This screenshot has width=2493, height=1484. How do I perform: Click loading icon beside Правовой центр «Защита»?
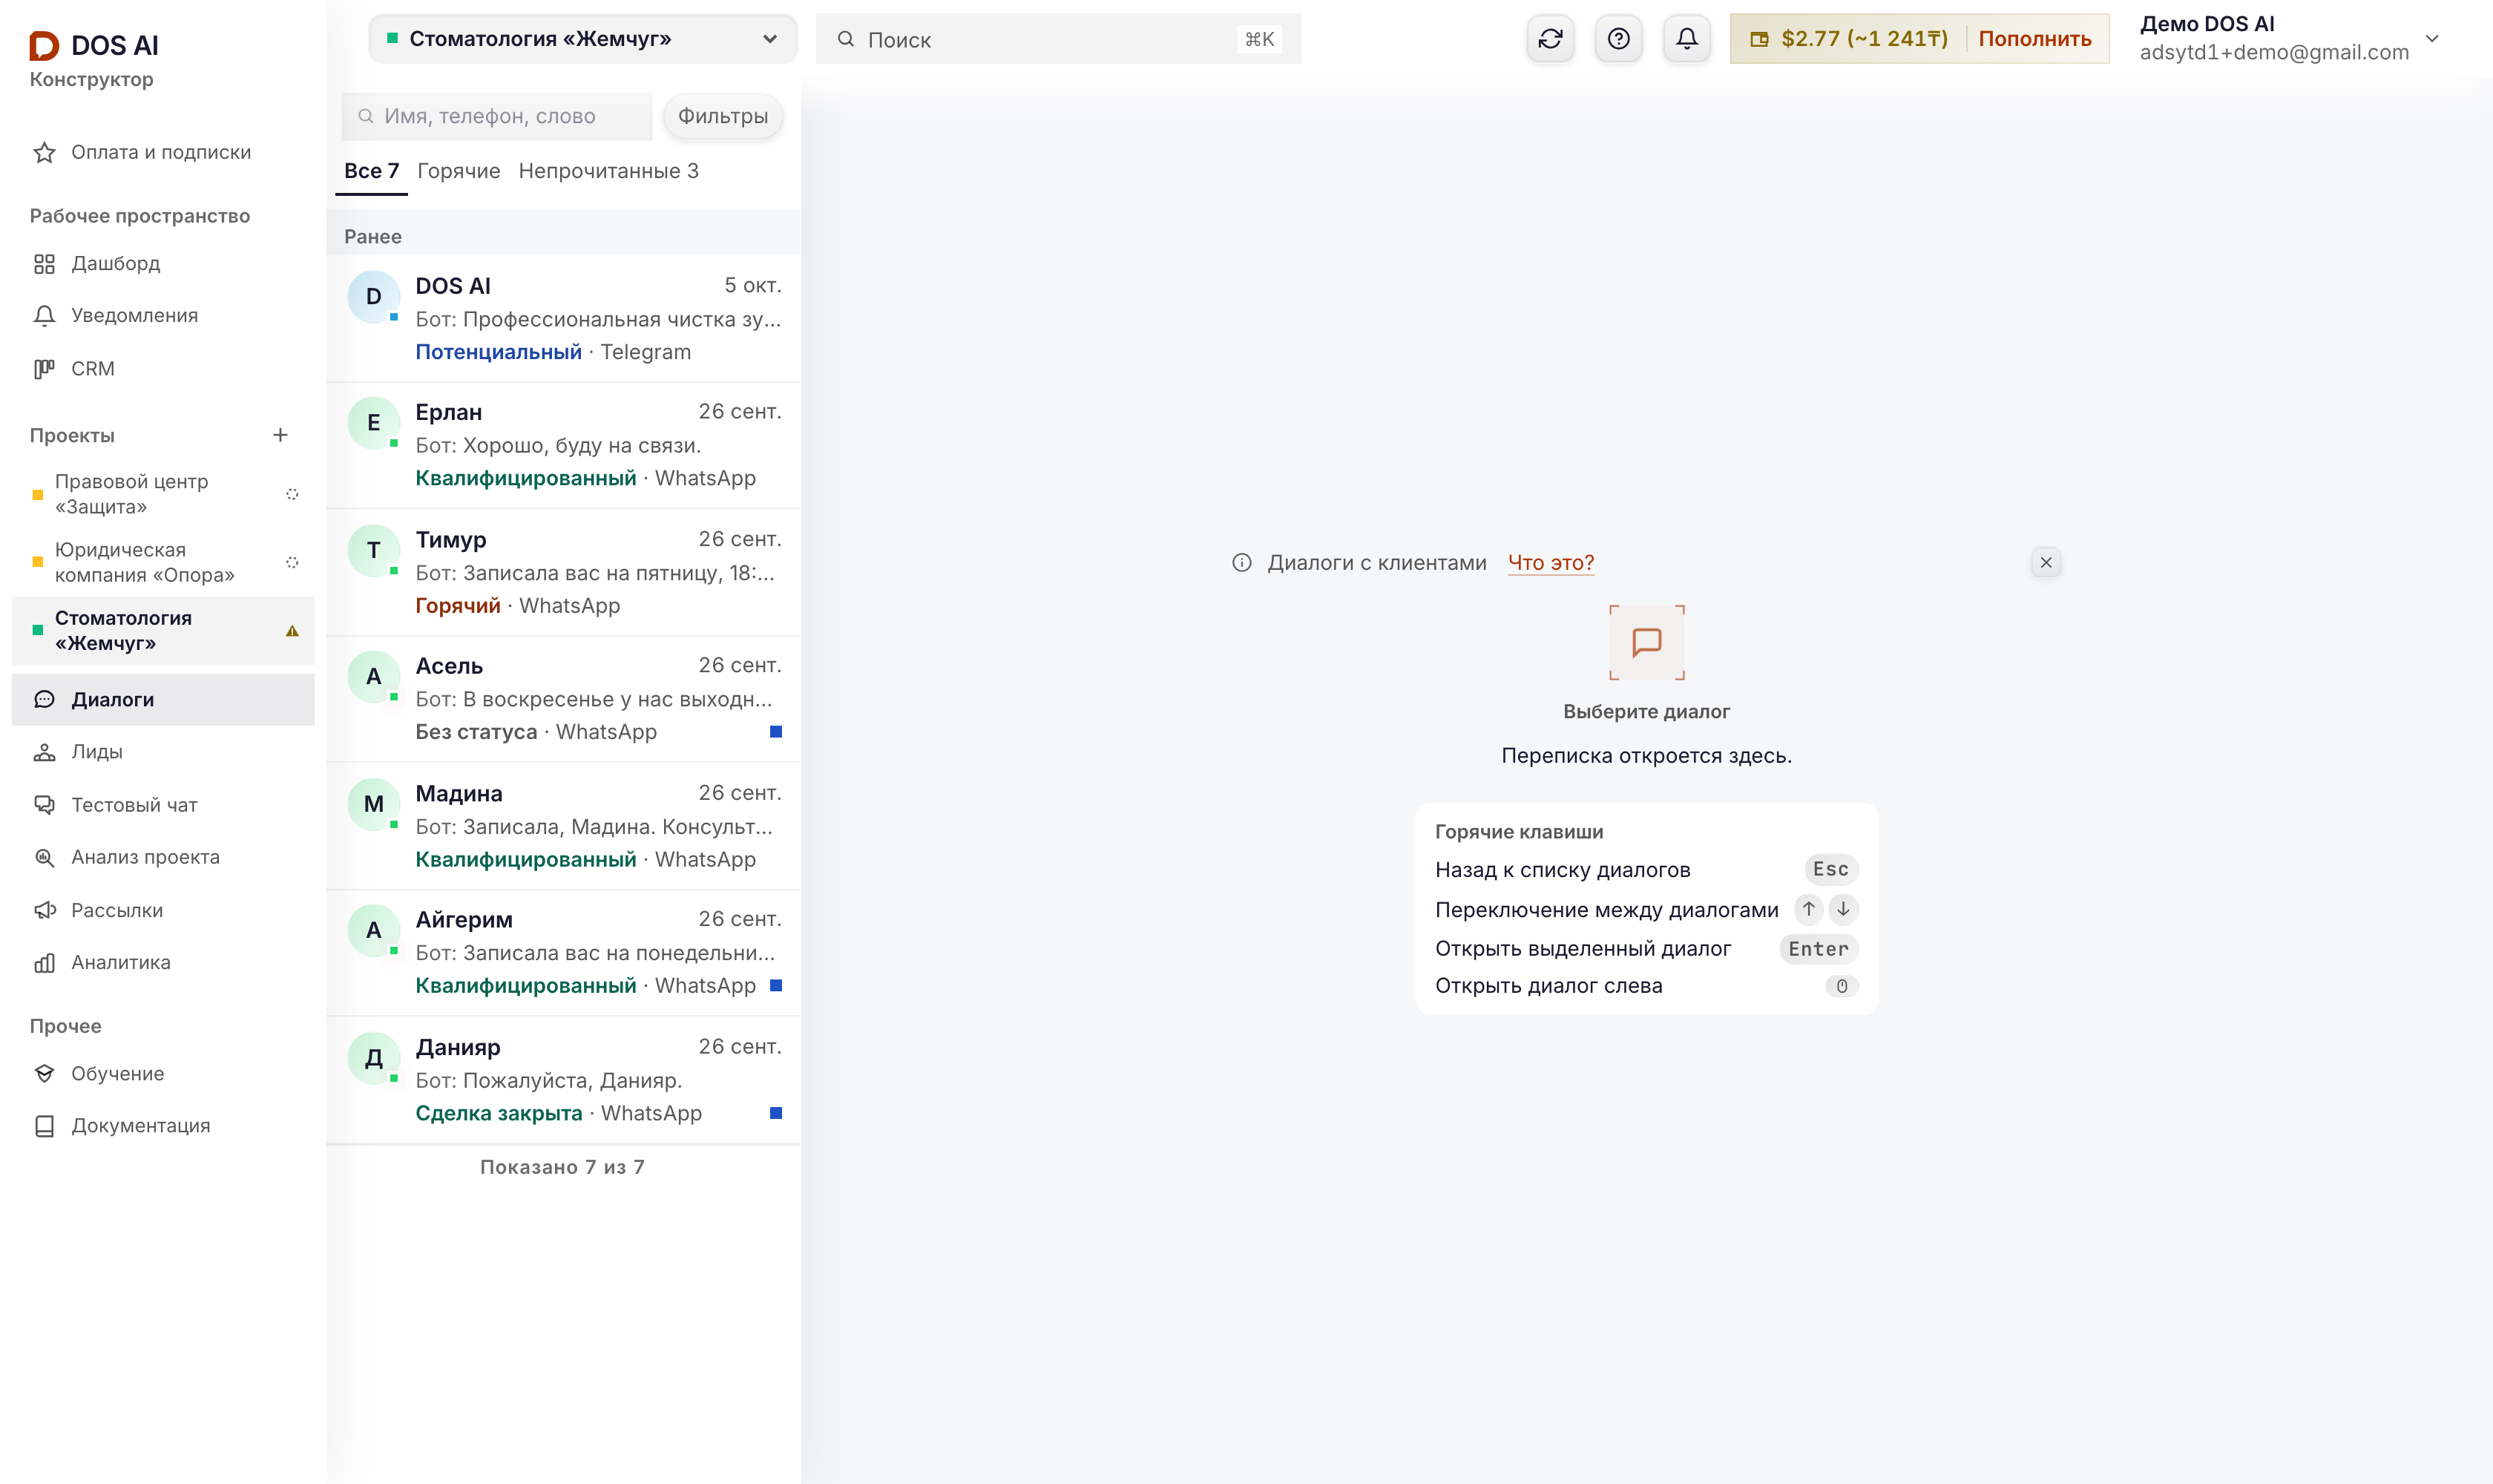(x=292, y=494)
